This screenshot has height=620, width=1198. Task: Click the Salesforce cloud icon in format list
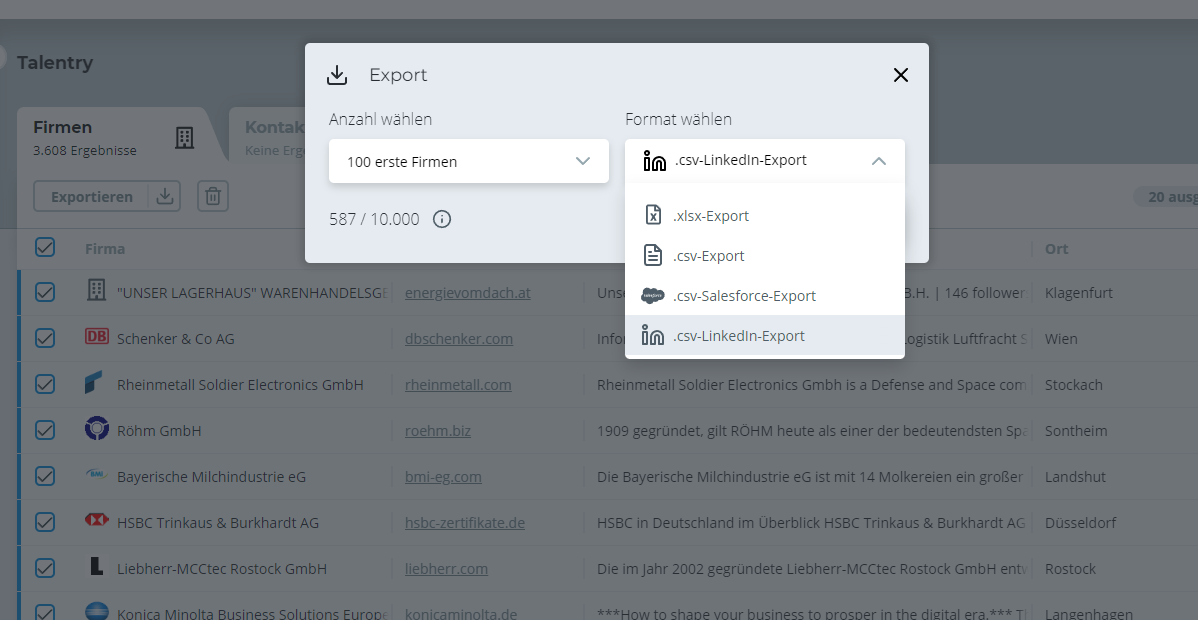point(654,295)
